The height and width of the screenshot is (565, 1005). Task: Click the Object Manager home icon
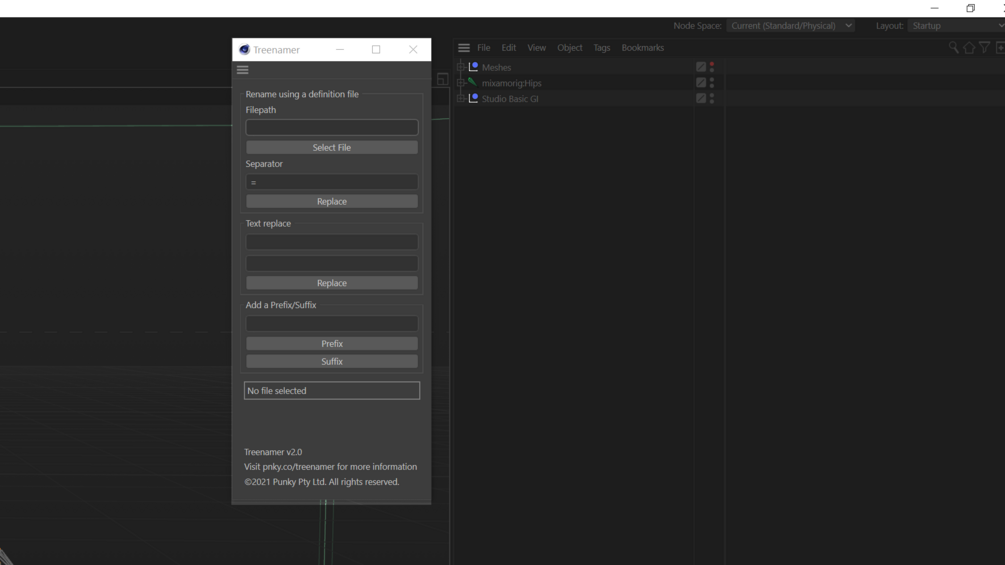(969, 47)
